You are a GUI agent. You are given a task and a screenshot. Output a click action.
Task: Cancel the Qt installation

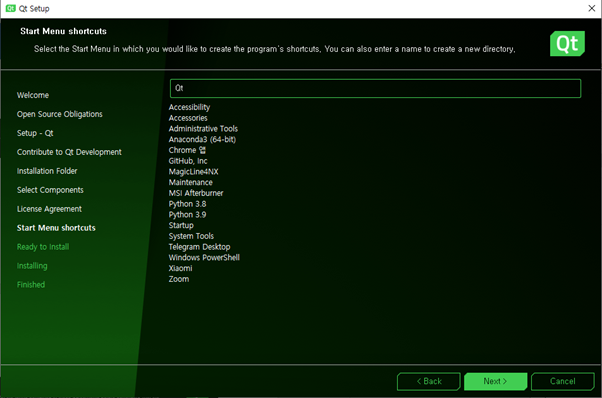point(562,381)
